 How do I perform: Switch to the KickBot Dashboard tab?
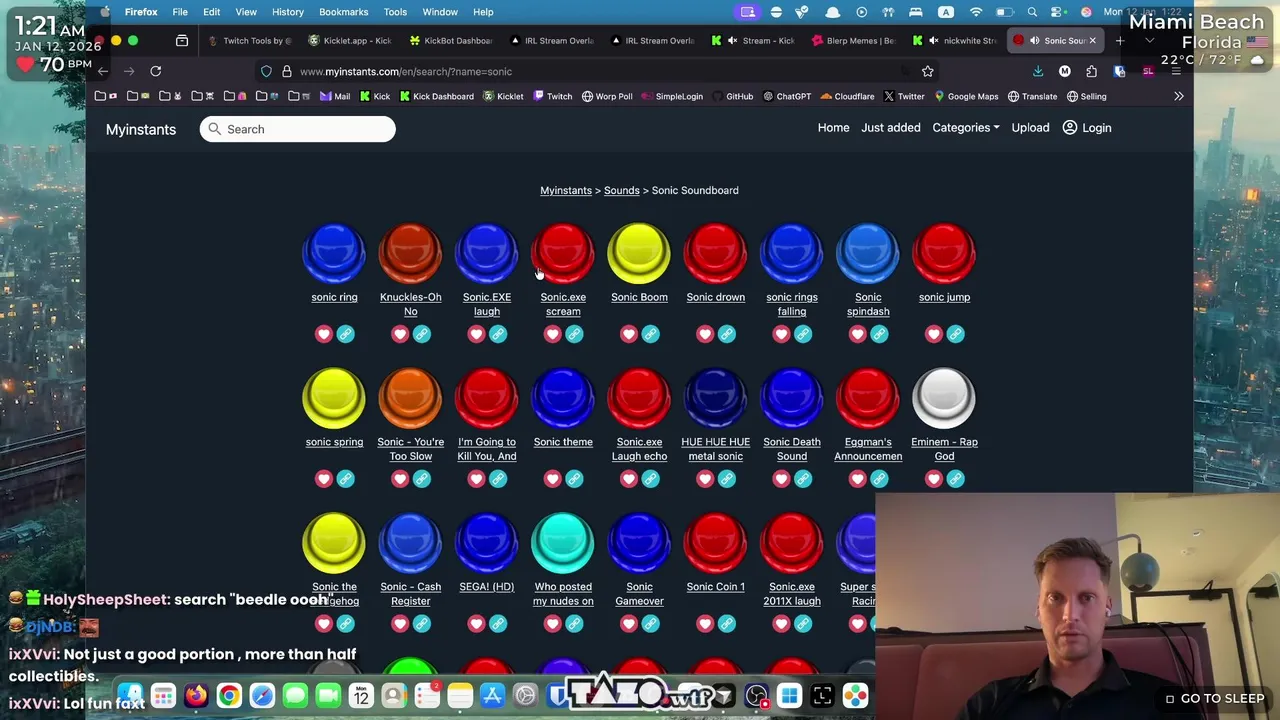(x=451, y=41)
